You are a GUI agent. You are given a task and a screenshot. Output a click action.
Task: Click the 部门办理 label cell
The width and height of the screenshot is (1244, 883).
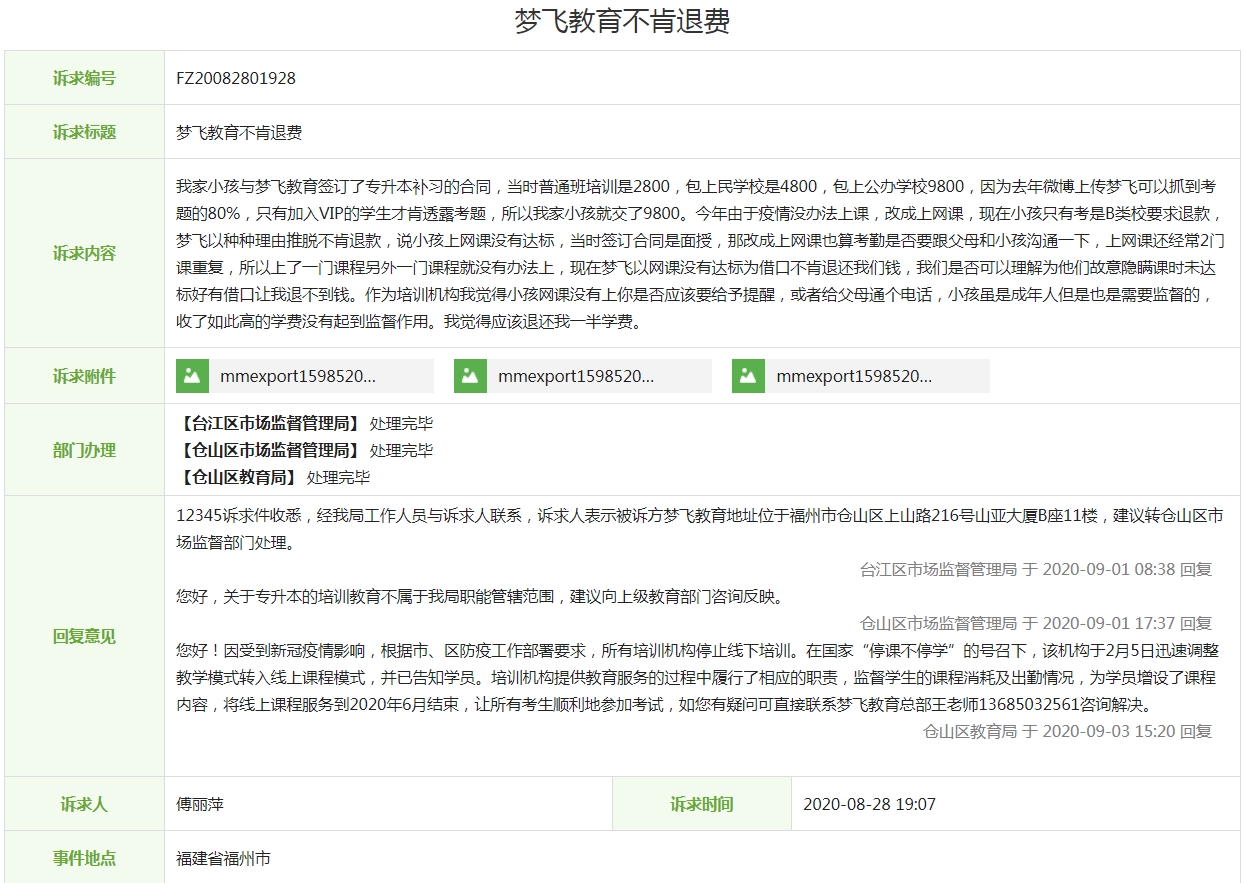[x=84, y=450]
